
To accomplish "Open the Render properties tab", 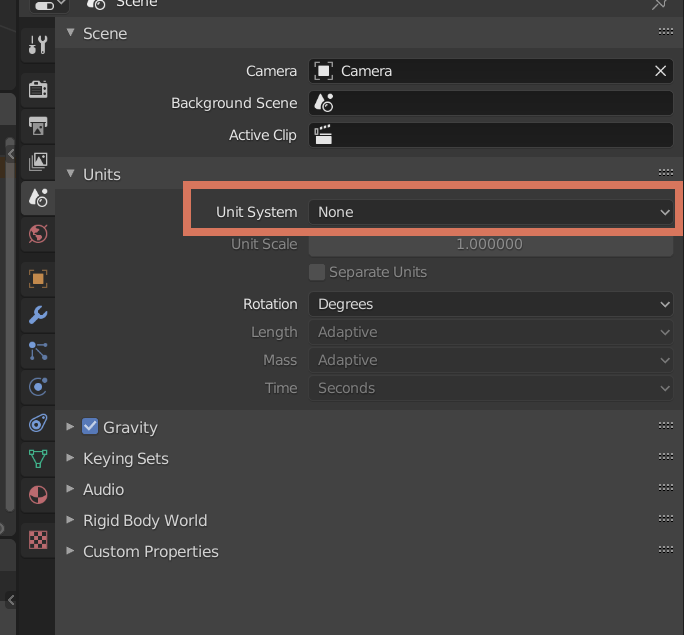I will coord(38,89).
